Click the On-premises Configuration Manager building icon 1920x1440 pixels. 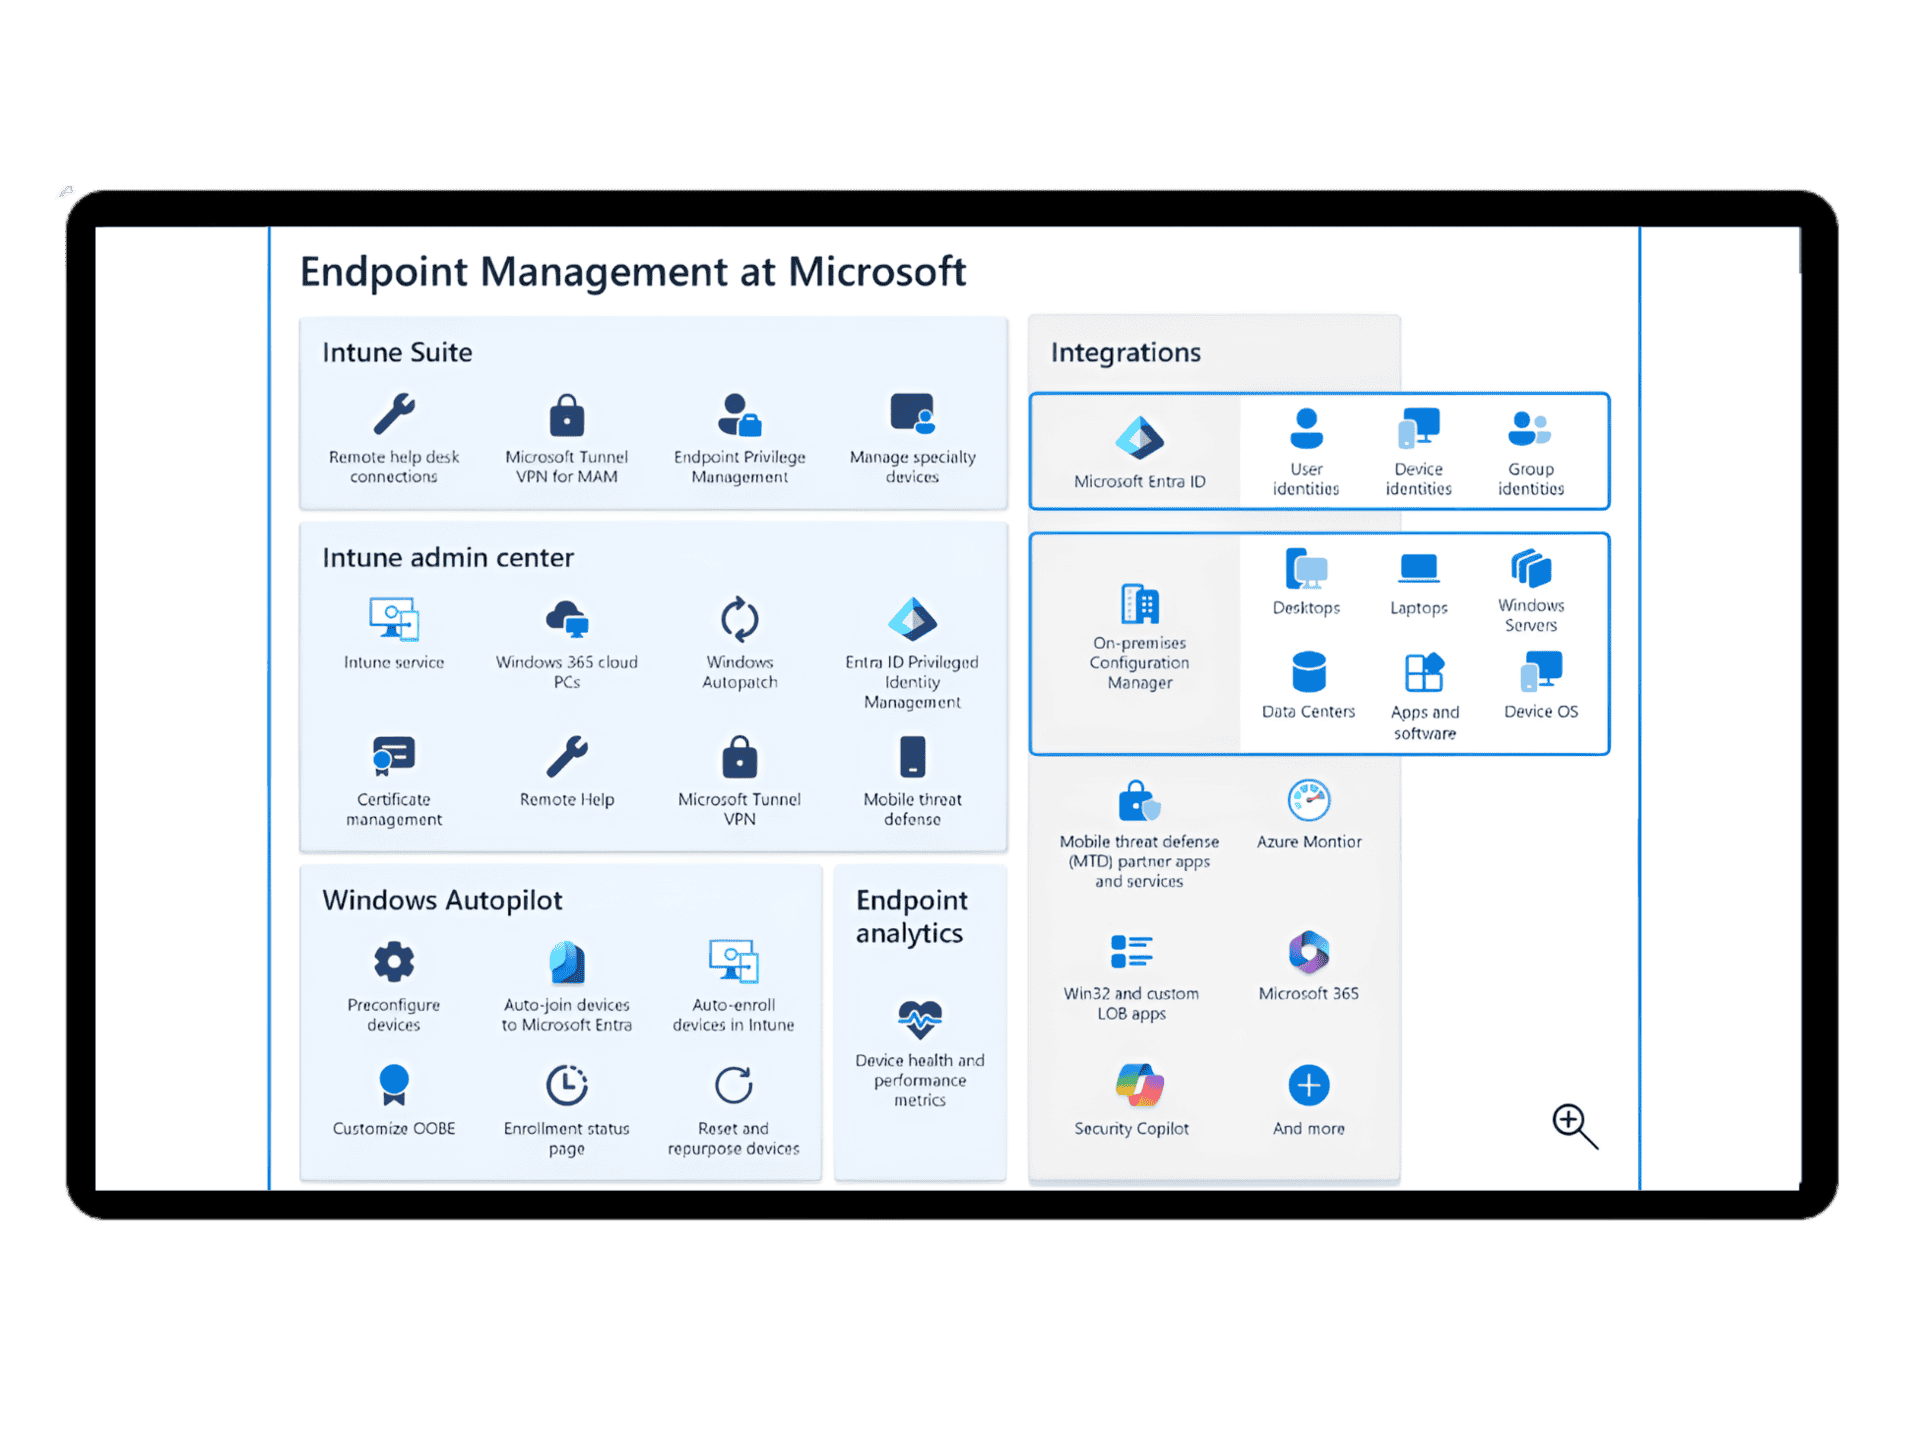(1140, 603)
